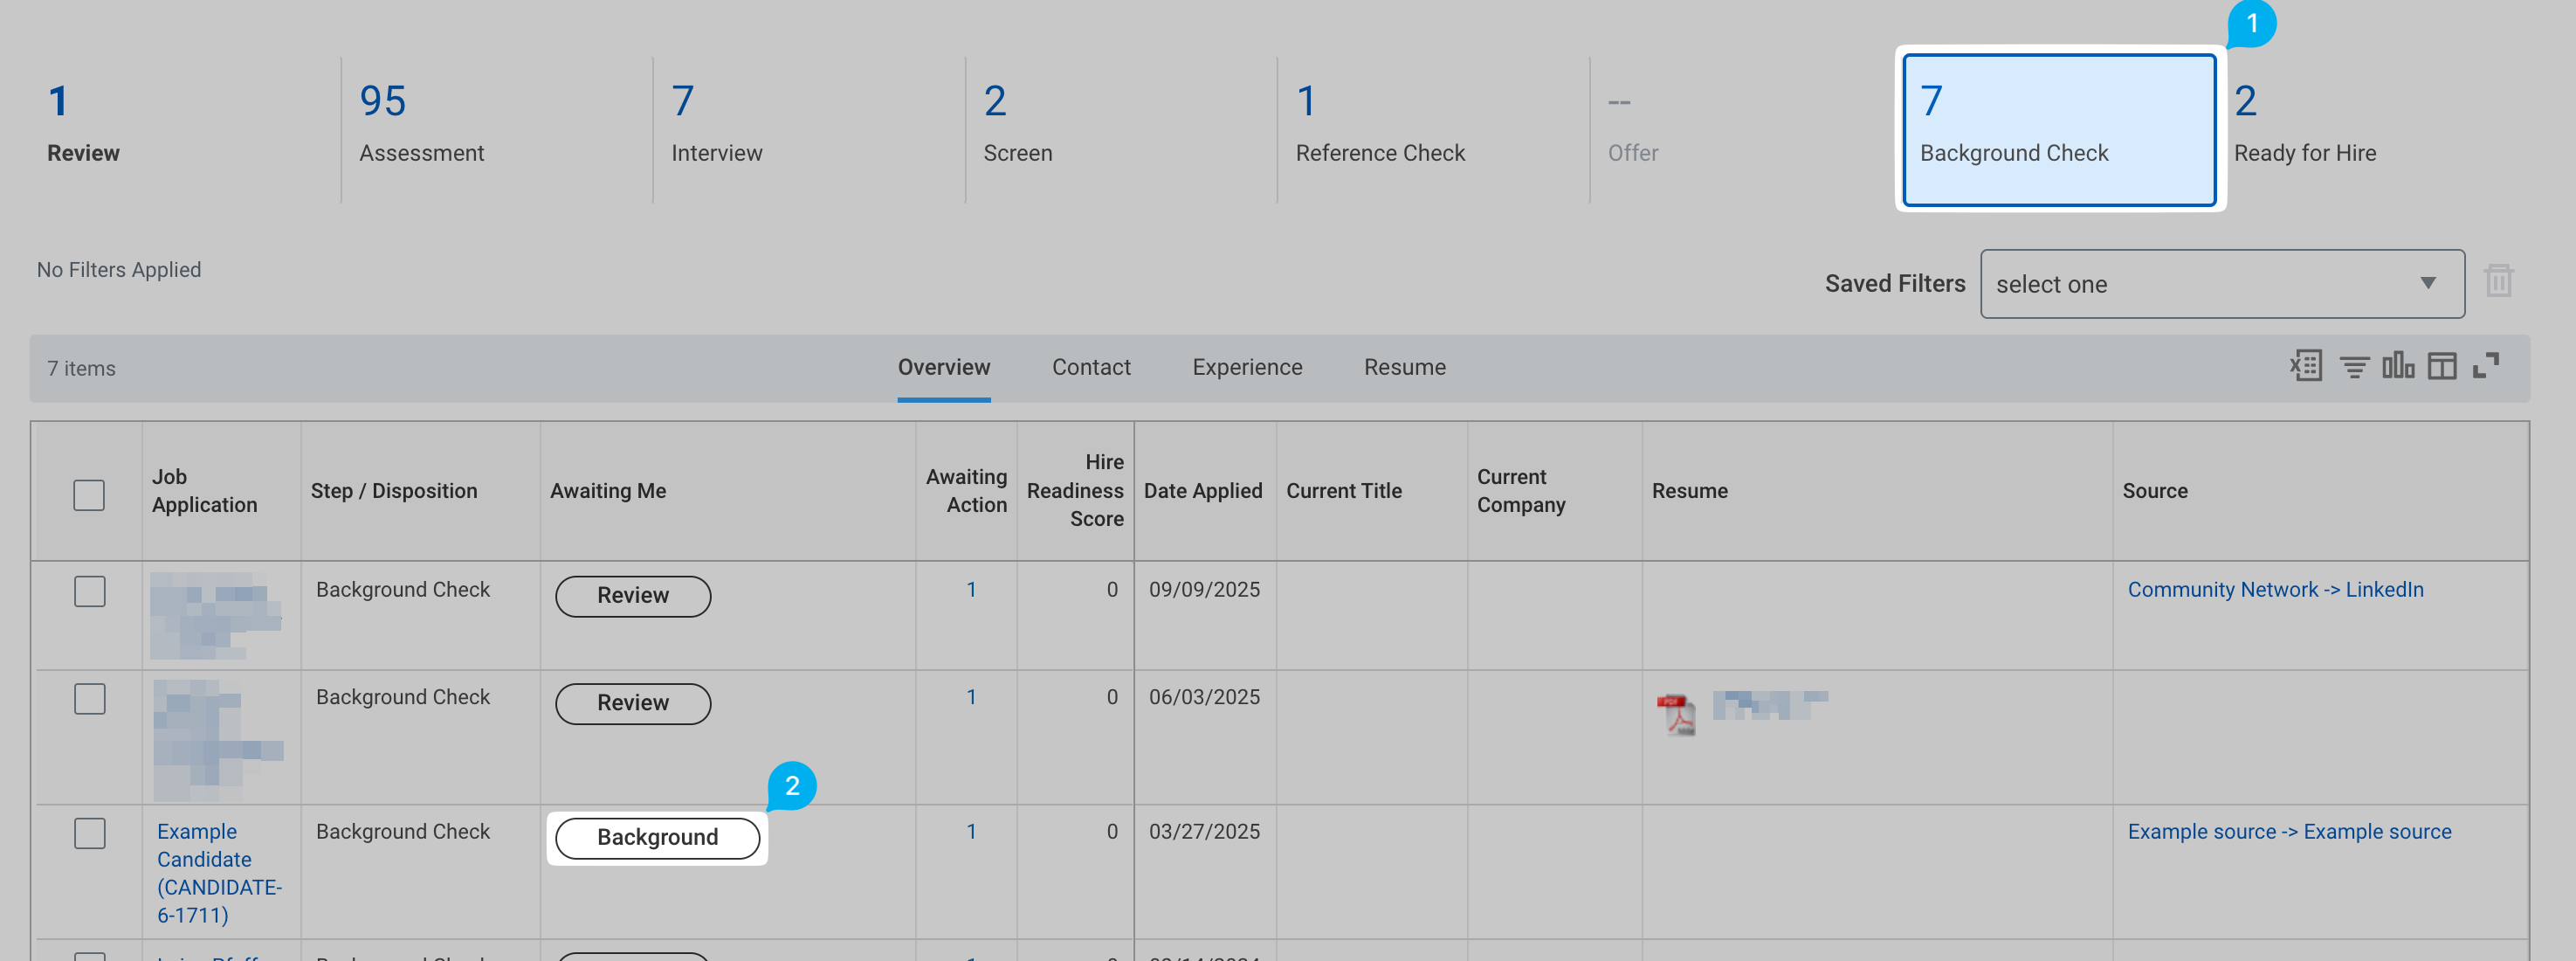
Task: Click the Saved Filters dropdown arrow
Action: (2427, 284)
